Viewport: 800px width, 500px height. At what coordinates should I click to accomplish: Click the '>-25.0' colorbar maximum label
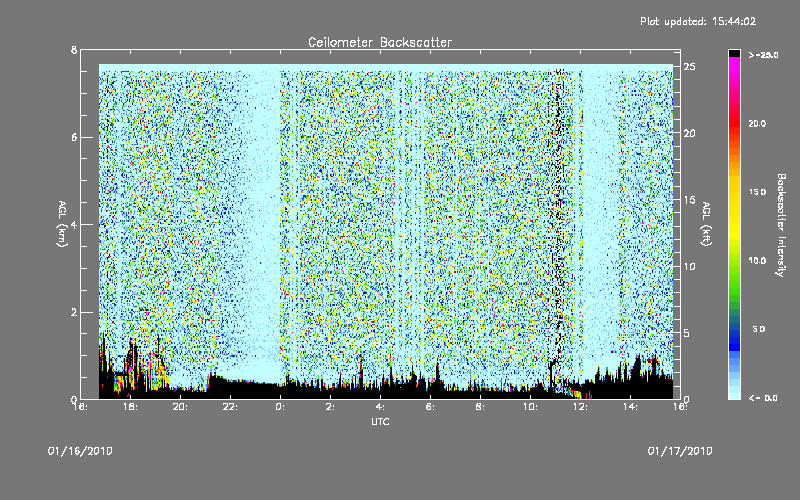(763, 55)
